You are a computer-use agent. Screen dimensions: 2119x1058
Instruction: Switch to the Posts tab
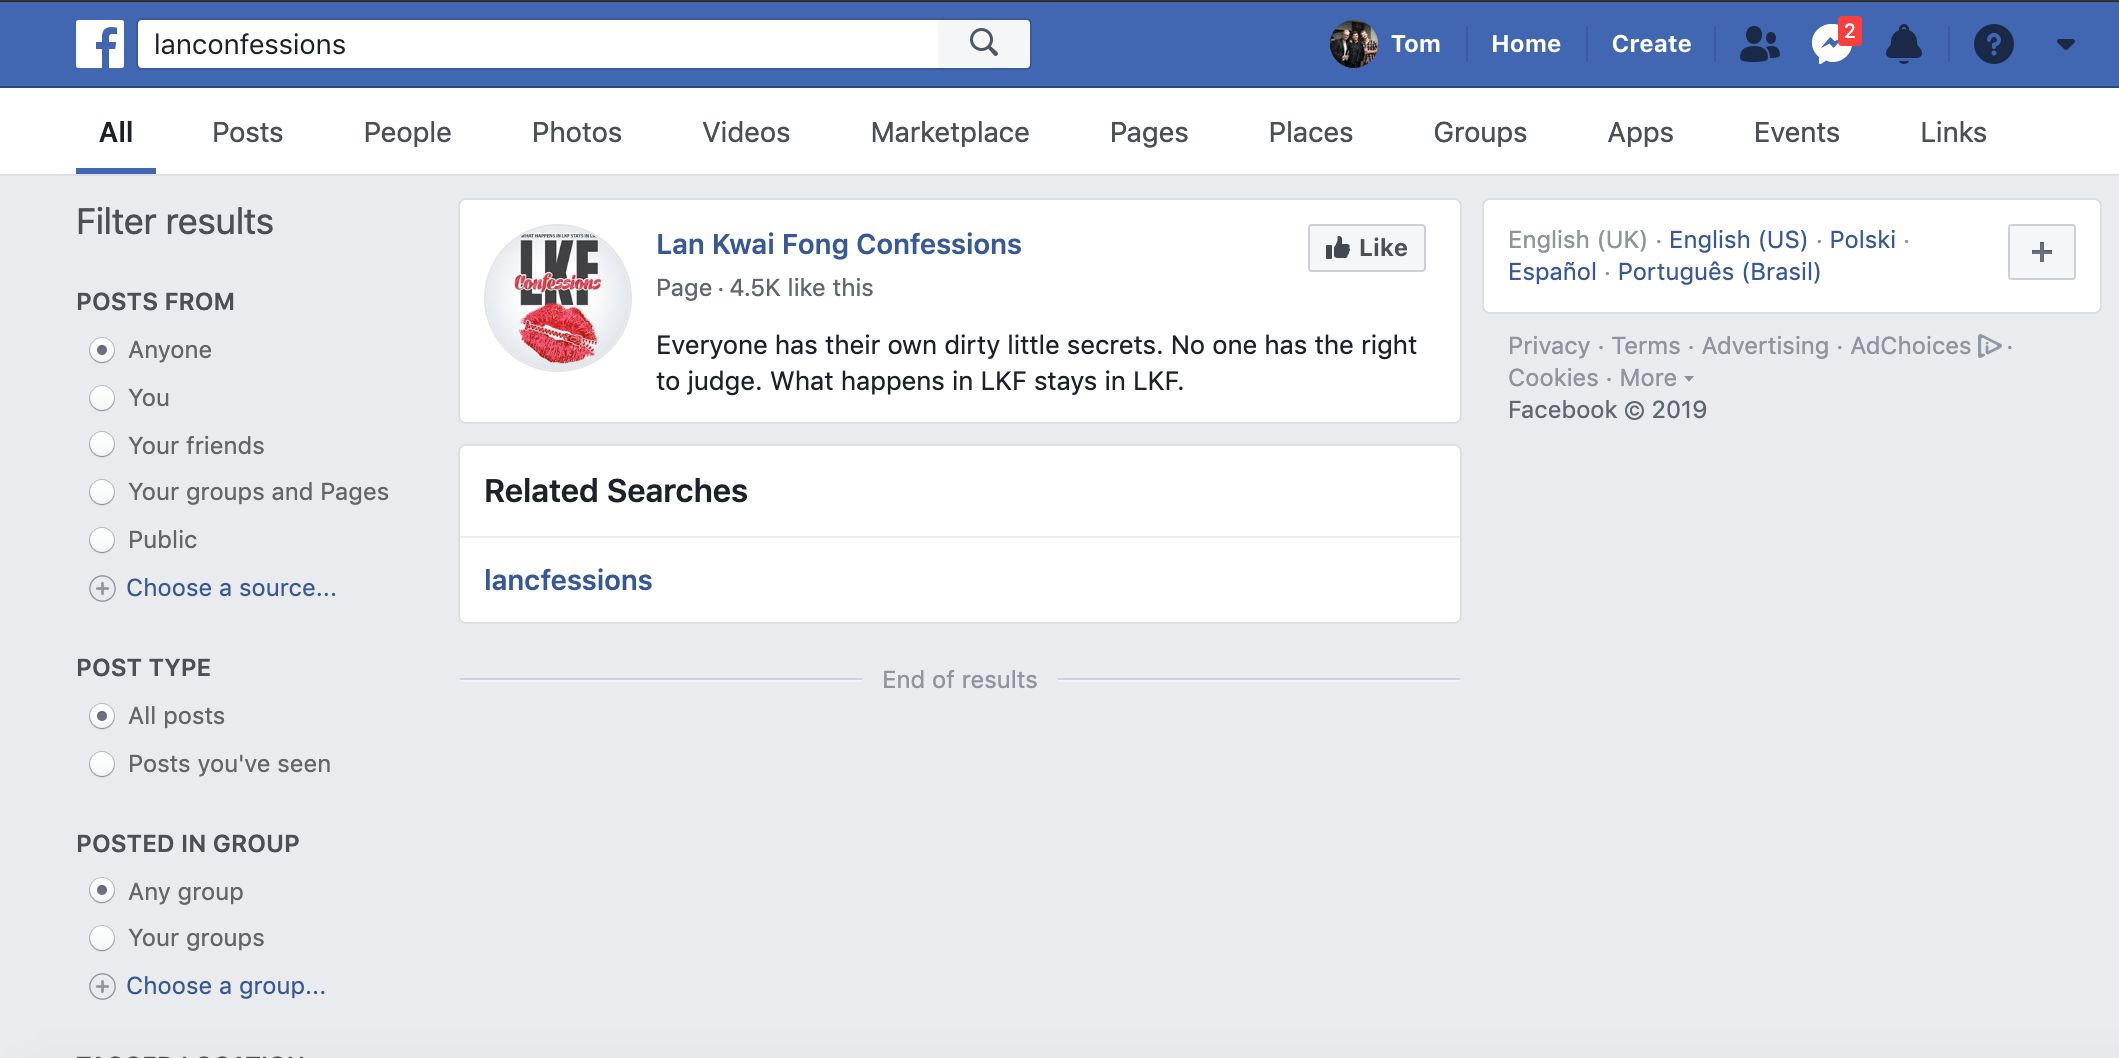pyautogui.click(x=247, y=132)
